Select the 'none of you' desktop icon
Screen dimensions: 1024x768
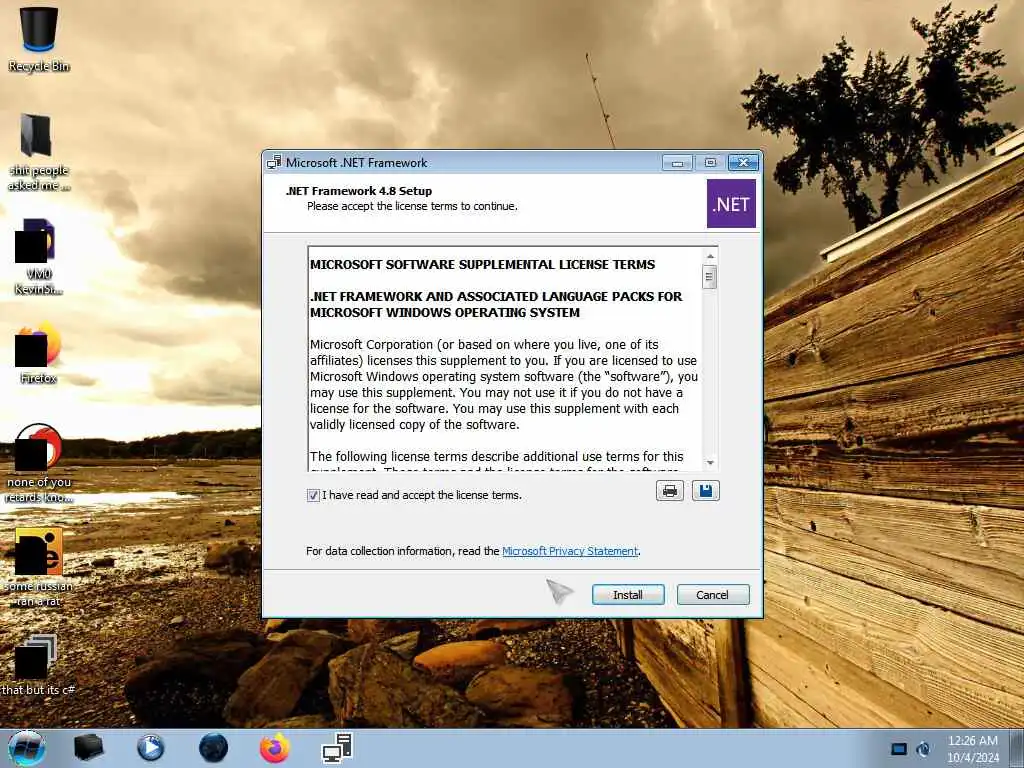[x=39, y=463]
